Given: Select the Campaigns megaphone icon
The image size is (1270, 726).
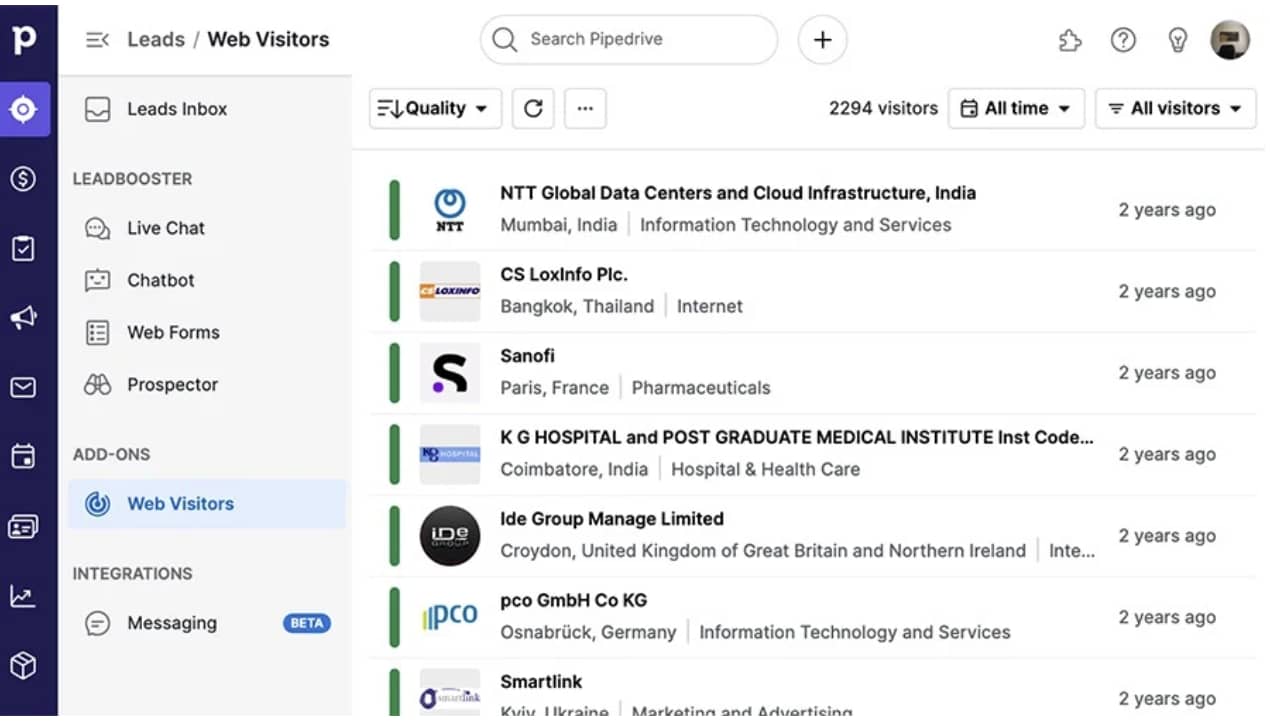Looking at the screenshot, I should [27, 318].
